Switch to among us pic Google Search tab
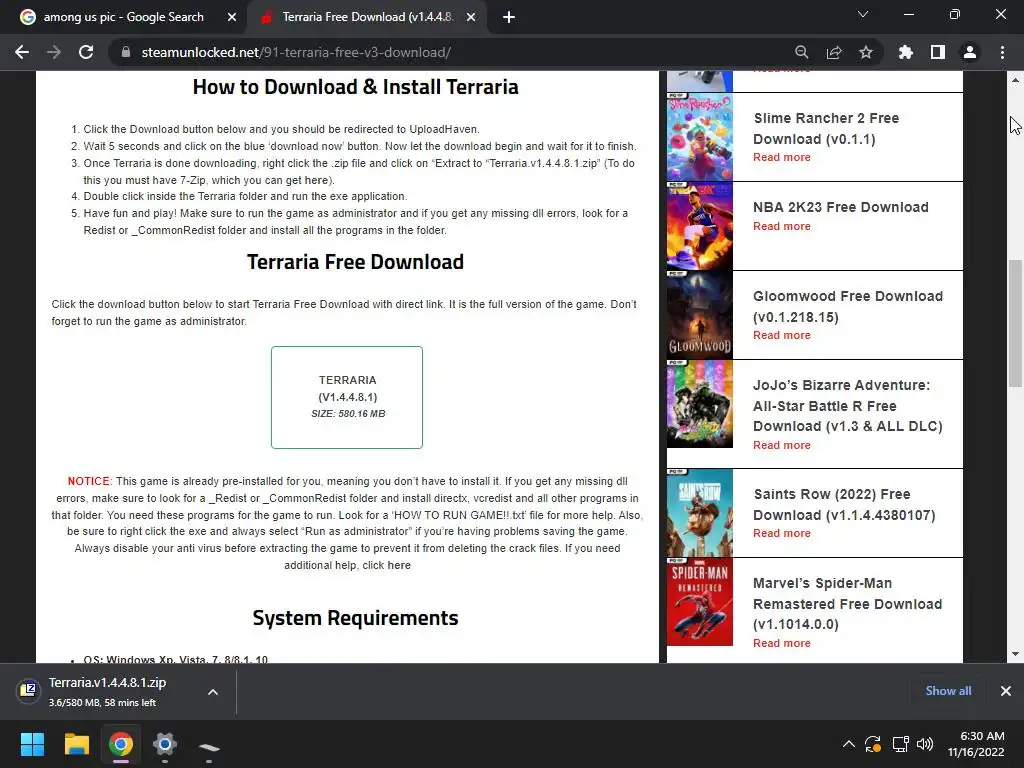 [124, 17]
